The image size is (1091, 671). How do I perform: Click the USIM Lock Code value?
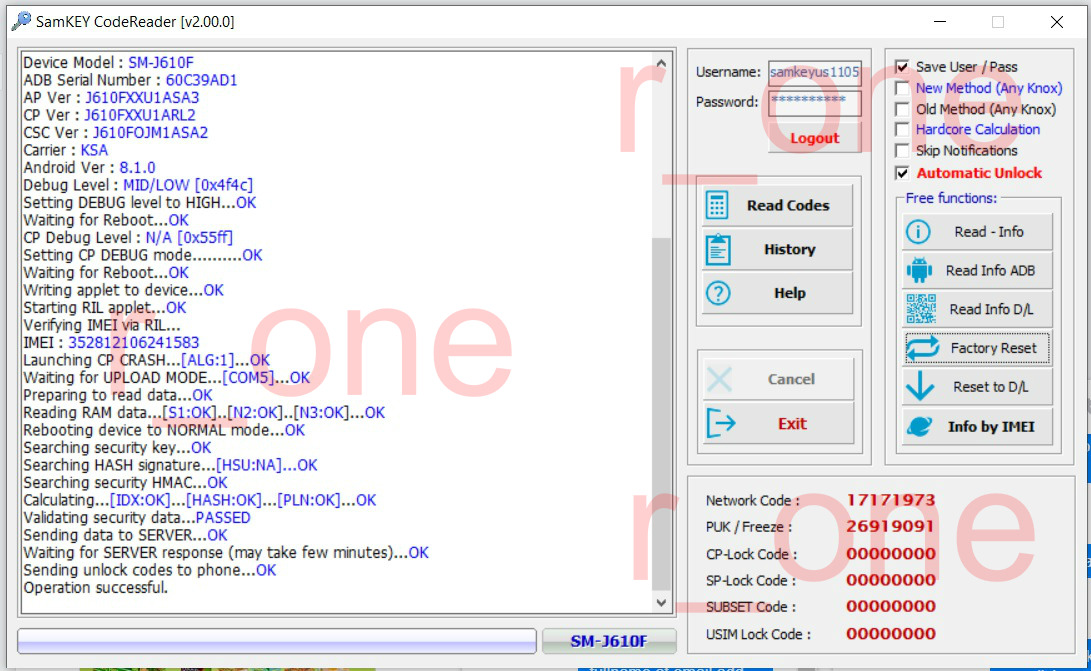pos(891,633)
